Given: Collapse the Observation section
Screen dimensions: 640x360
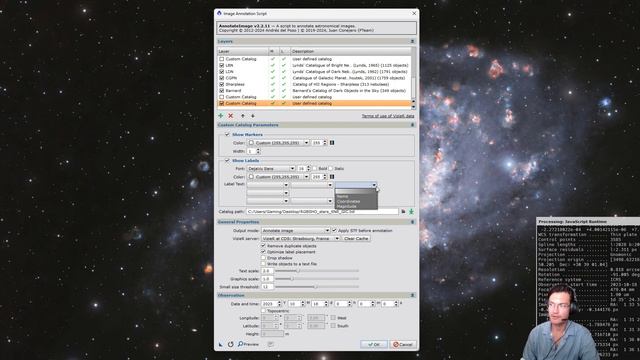Looking at the screenshot, I should 412,295.
